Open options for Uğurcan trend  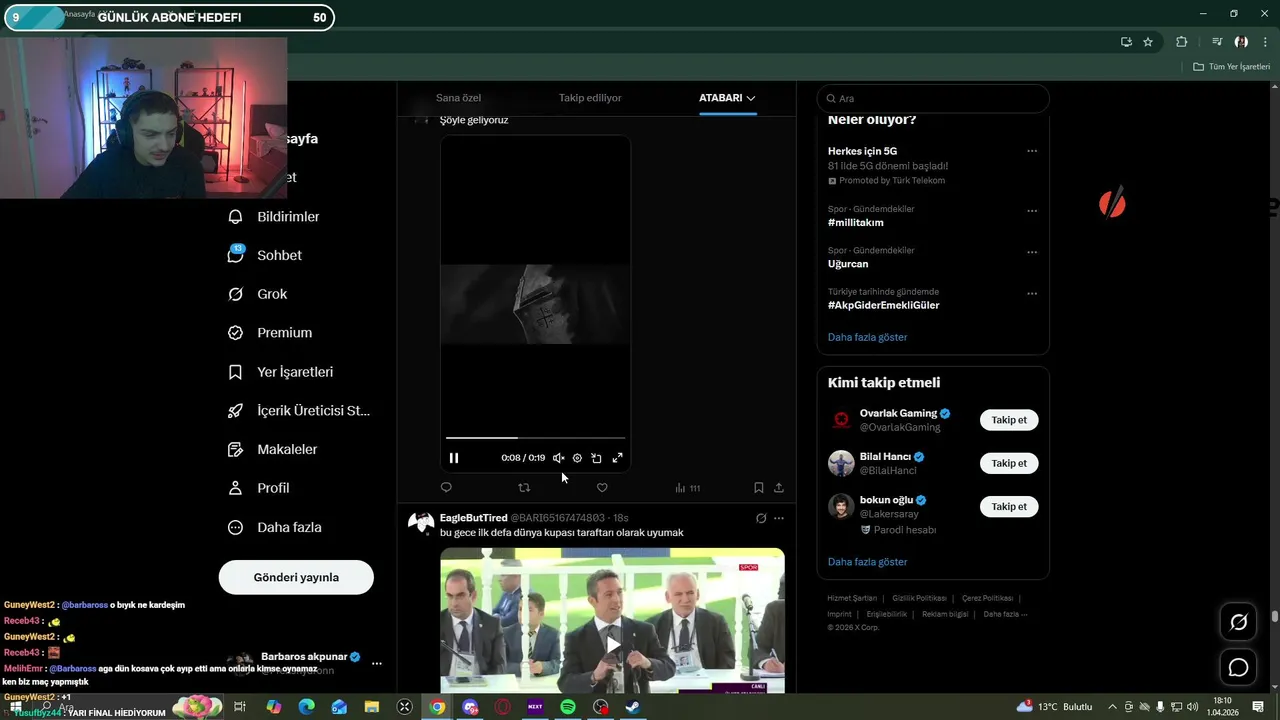[1032, 253]
